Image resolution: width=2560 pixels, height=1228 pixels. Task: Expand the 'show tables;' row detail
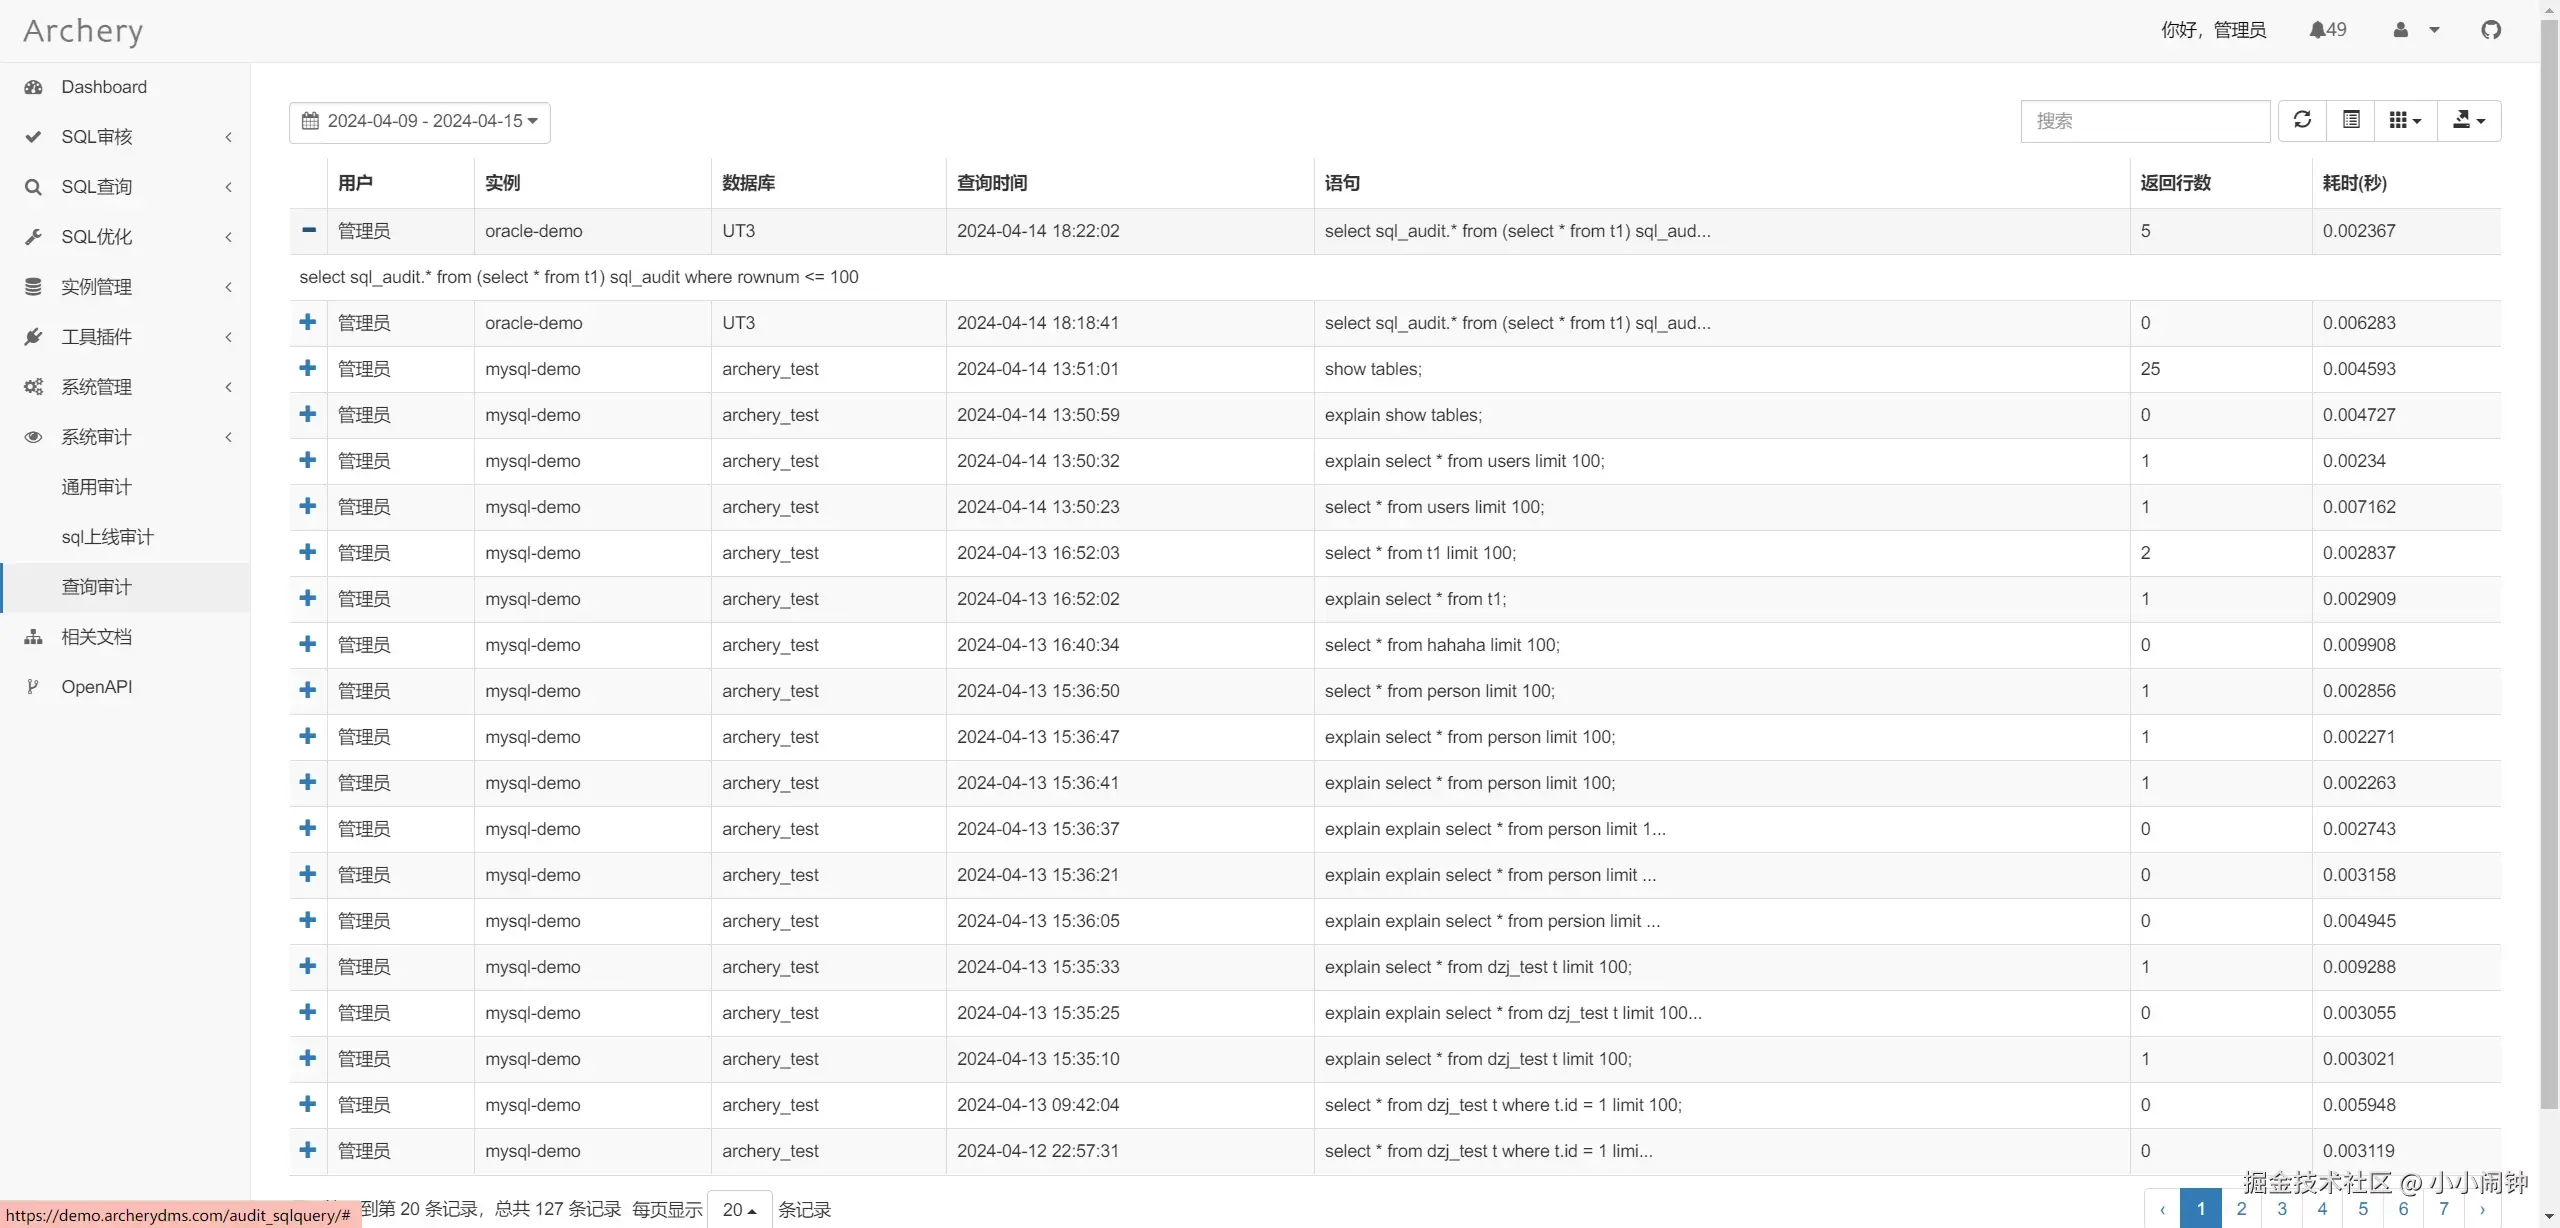(x=308, y=369)
